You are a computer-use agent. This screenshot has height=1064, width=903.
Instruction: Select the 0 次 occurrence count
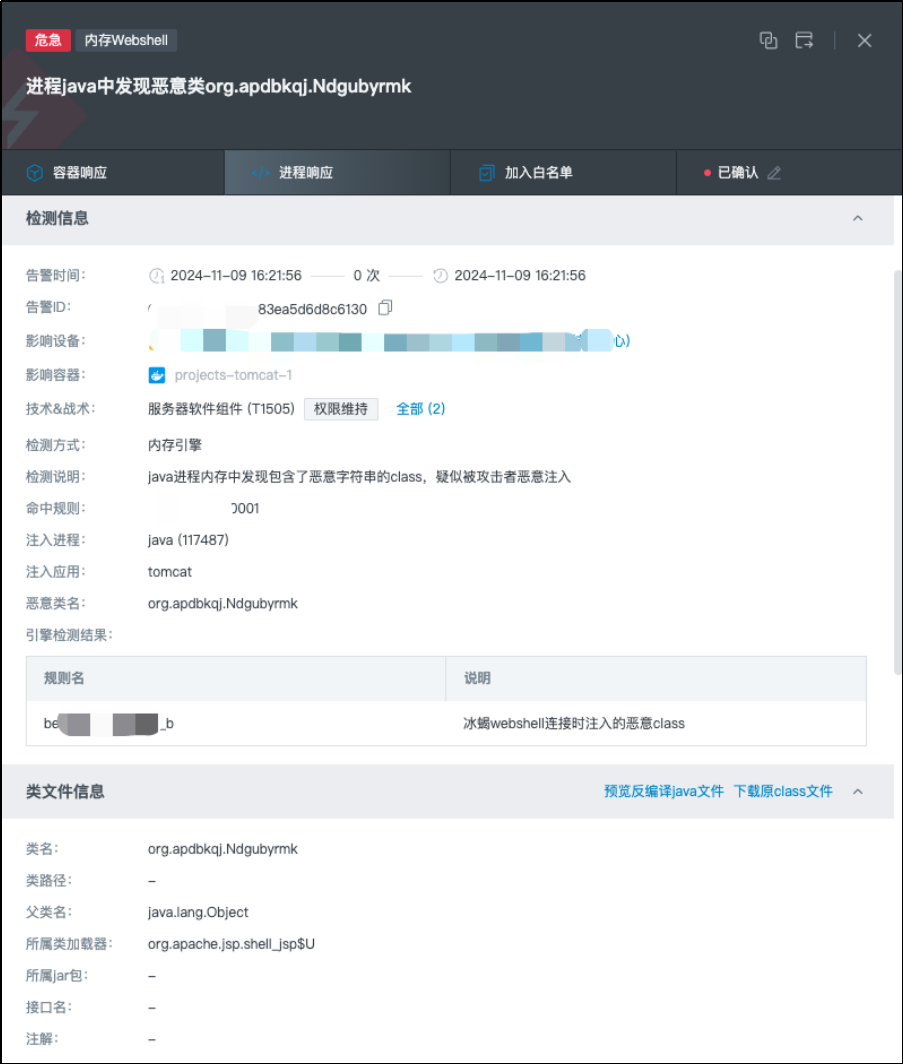point(366,276)
